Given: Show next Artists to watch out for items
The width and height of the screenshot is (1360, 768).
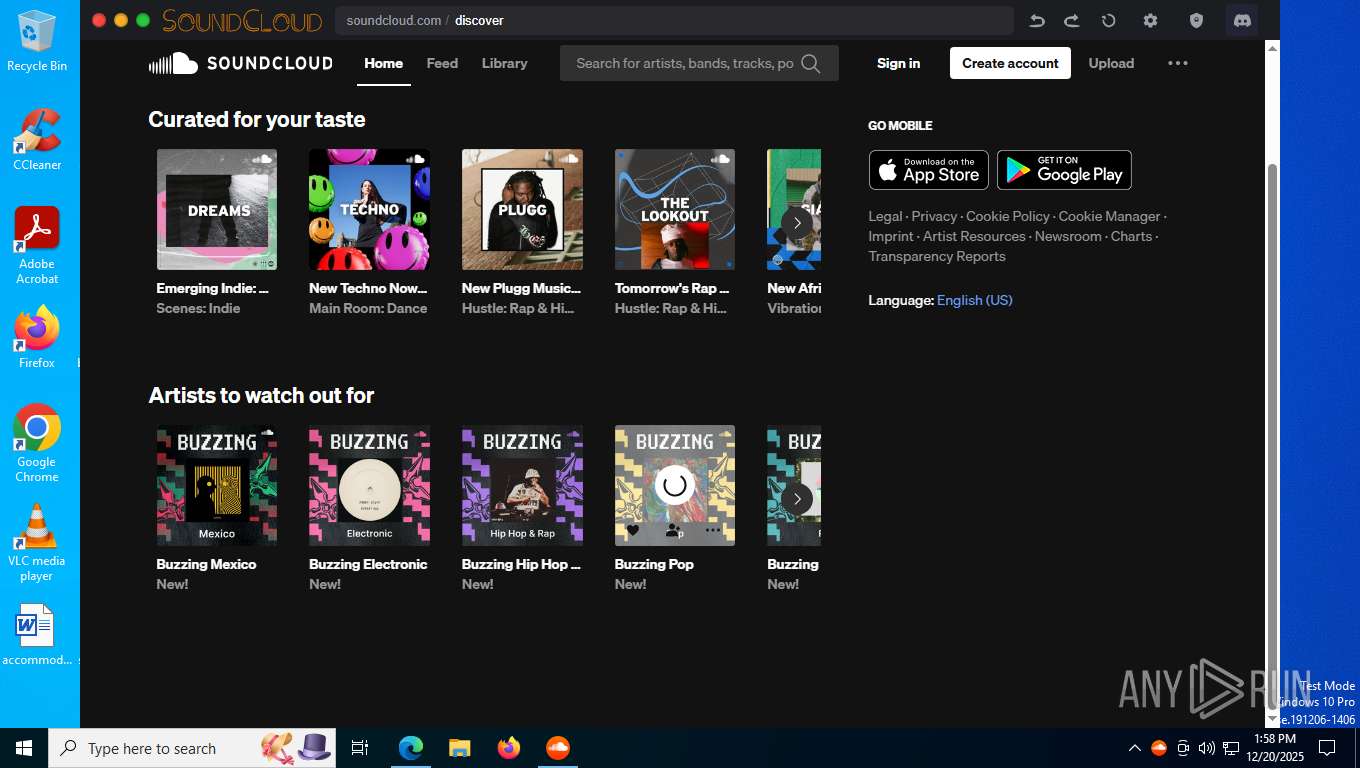Looking at the screenshot, I should point(797,499).
